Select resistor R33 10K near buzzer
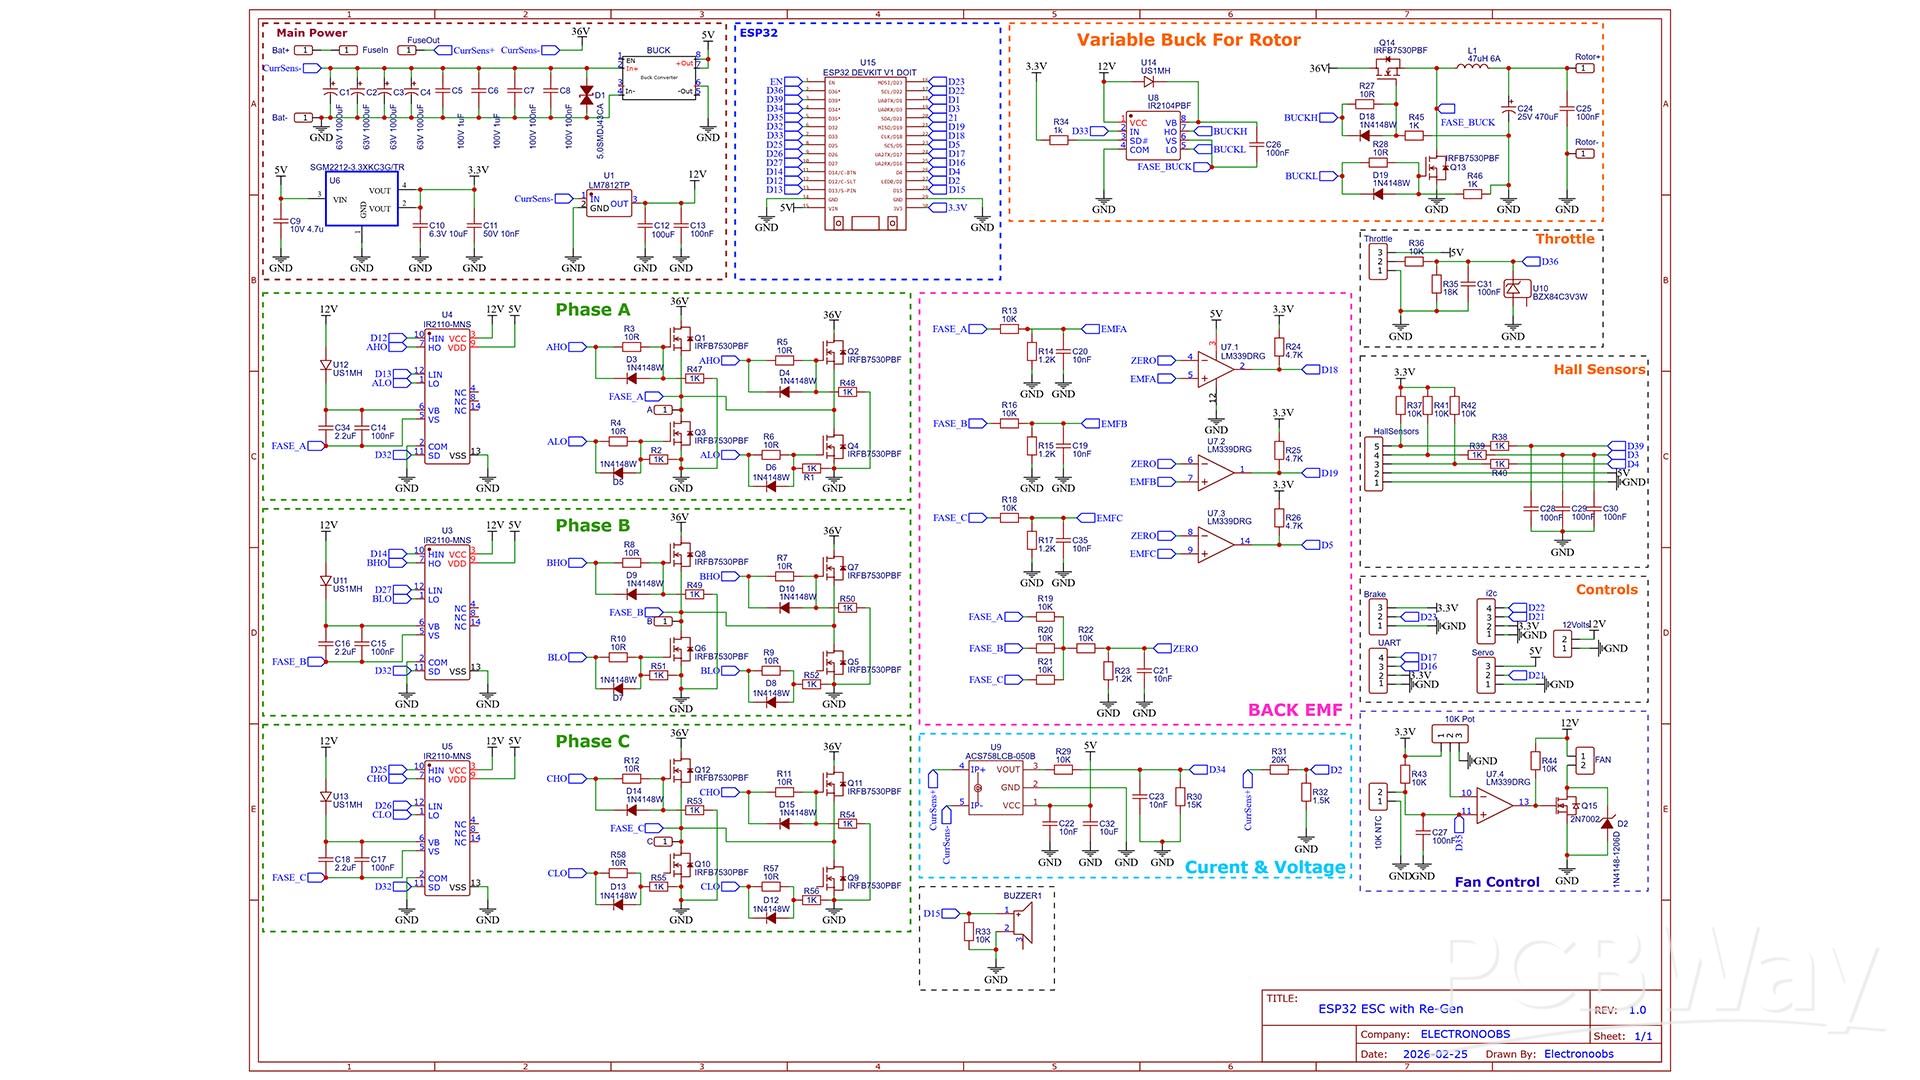Viewport: 1920px width, 1080px height. (x=969, y=932)
